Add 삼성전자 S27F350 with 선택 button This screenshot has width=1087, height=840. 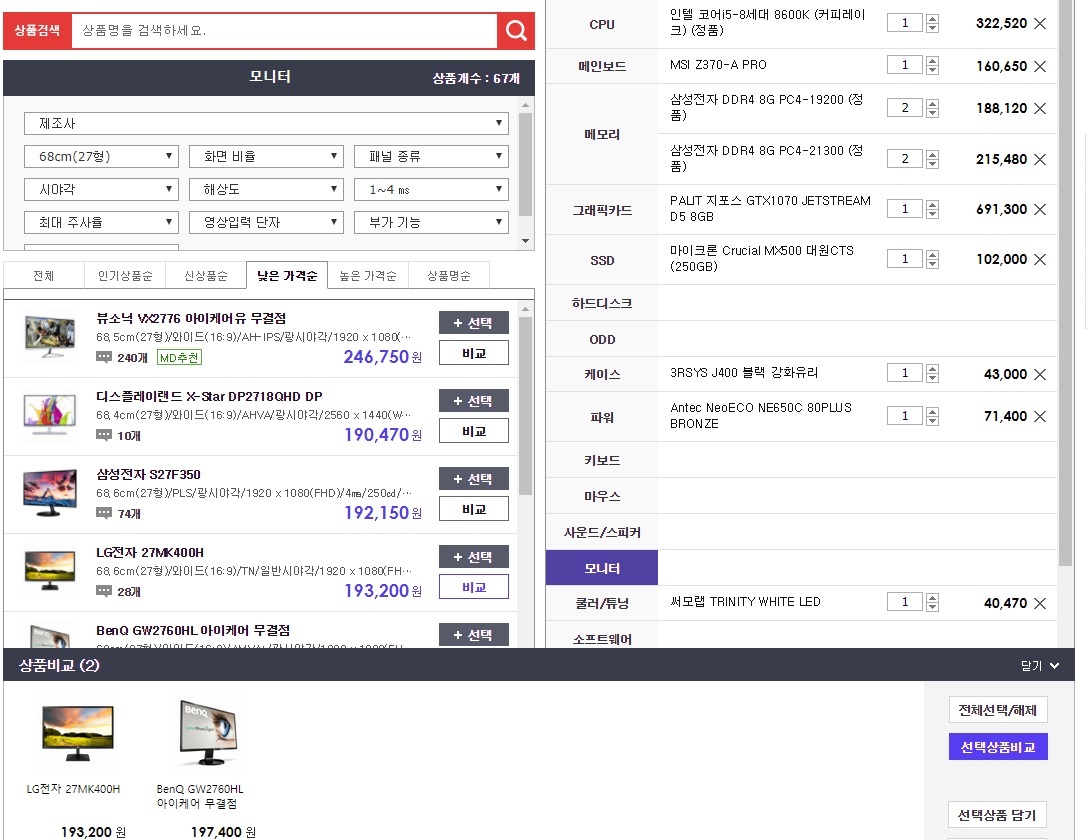pyautogui.click(x=473, y=479)
